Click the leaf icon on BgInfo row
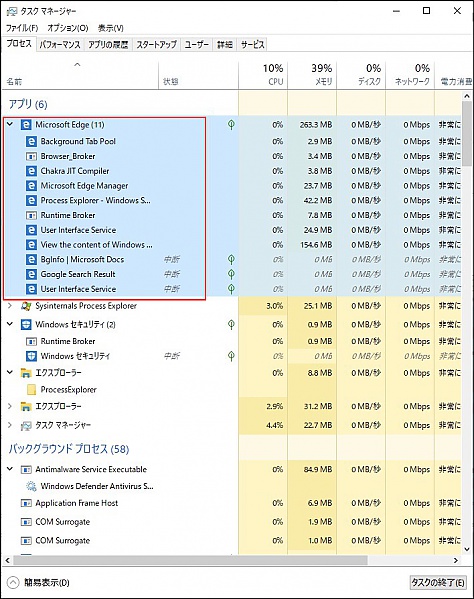The height and width of the screenshot is (599, 474). click(231, 259)
